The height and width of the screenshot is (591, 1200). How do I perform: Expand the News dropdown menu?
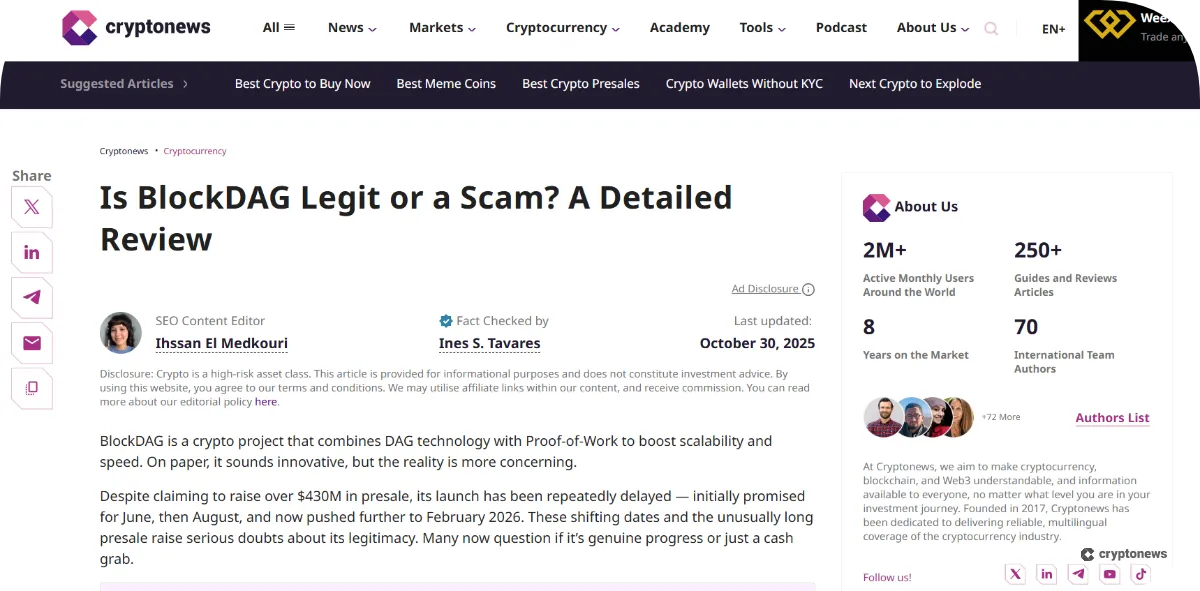click(352, 28)
